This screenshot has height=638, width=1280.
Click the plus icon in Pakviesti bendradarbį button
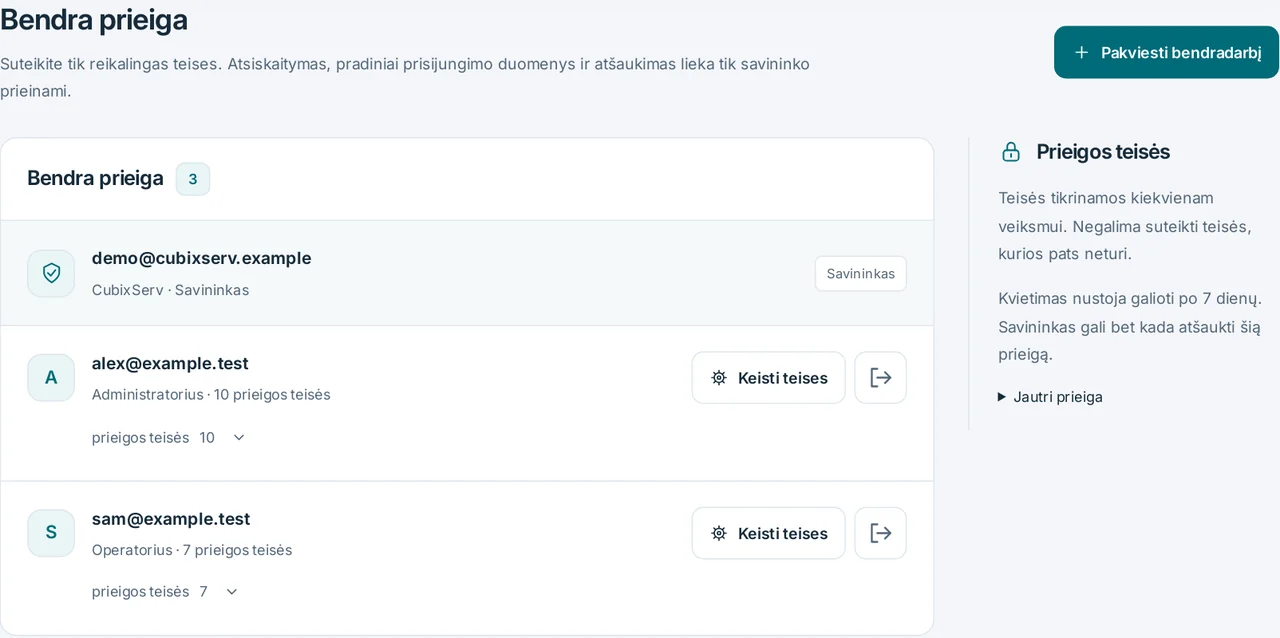[1081, 52]
